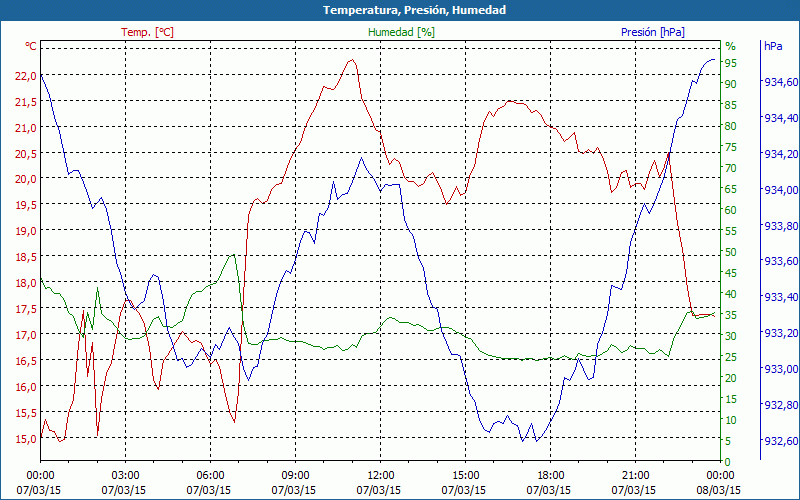The height and width of the screenshot is (500, 800).
Task: Click the 30 humidity axis value
Action: 731,336
